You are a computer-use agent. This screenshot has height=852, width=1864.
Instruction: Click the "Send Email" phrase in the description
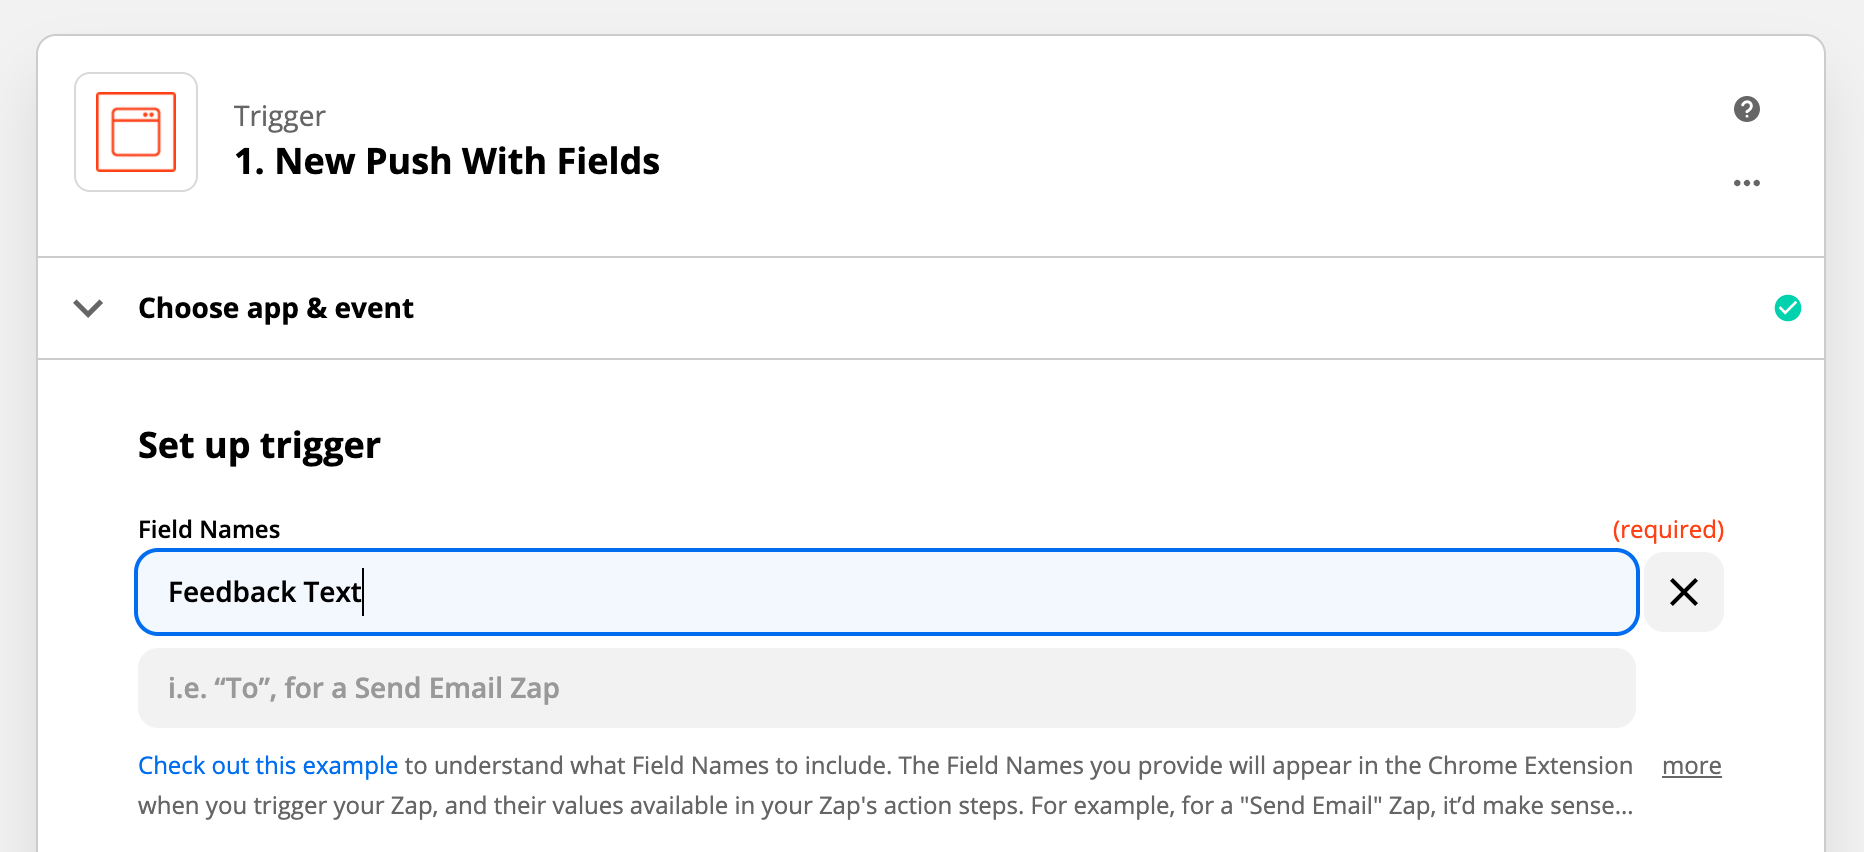1310,806
